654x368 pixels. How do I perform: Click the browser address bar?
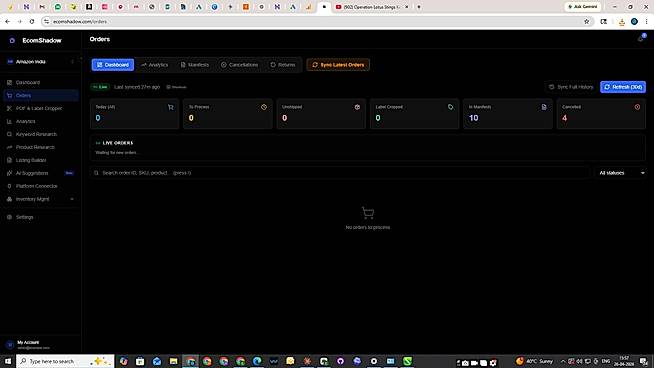[x=313, y=21]
